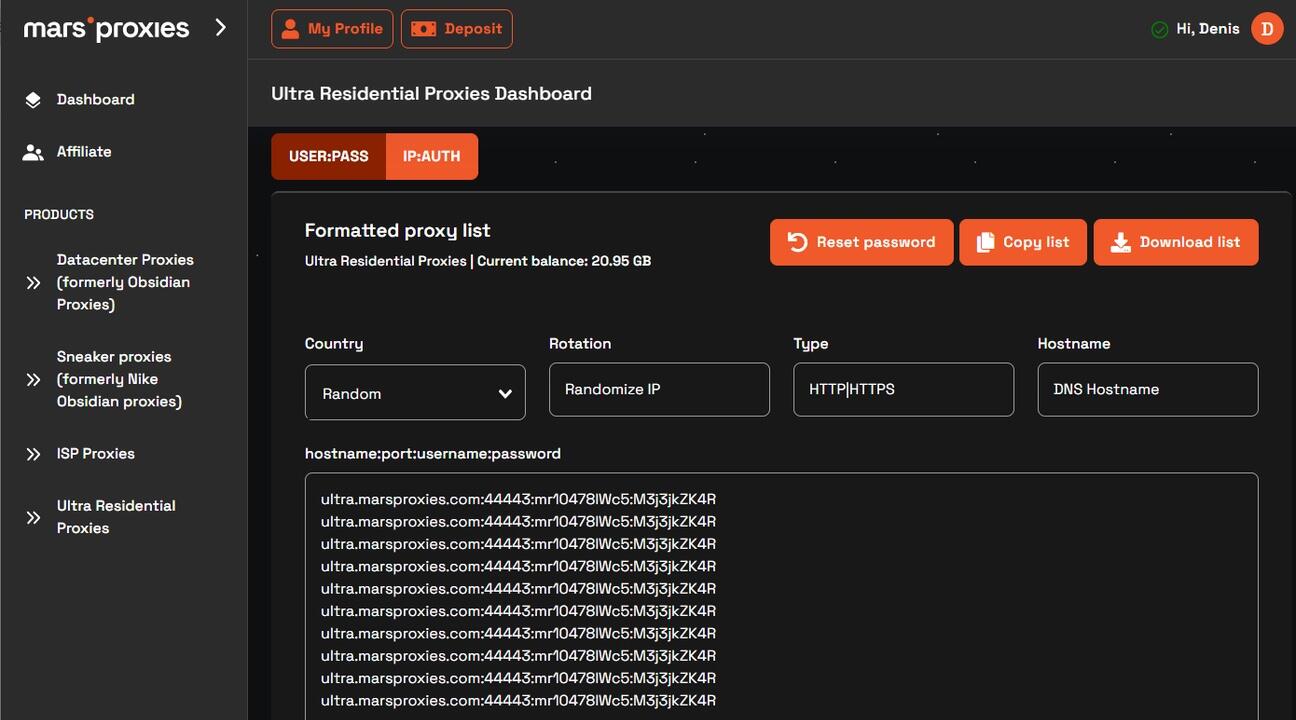
Task: Switch to the USER:PASS tab
Action: pyautogui.click(x=328, y=157)
